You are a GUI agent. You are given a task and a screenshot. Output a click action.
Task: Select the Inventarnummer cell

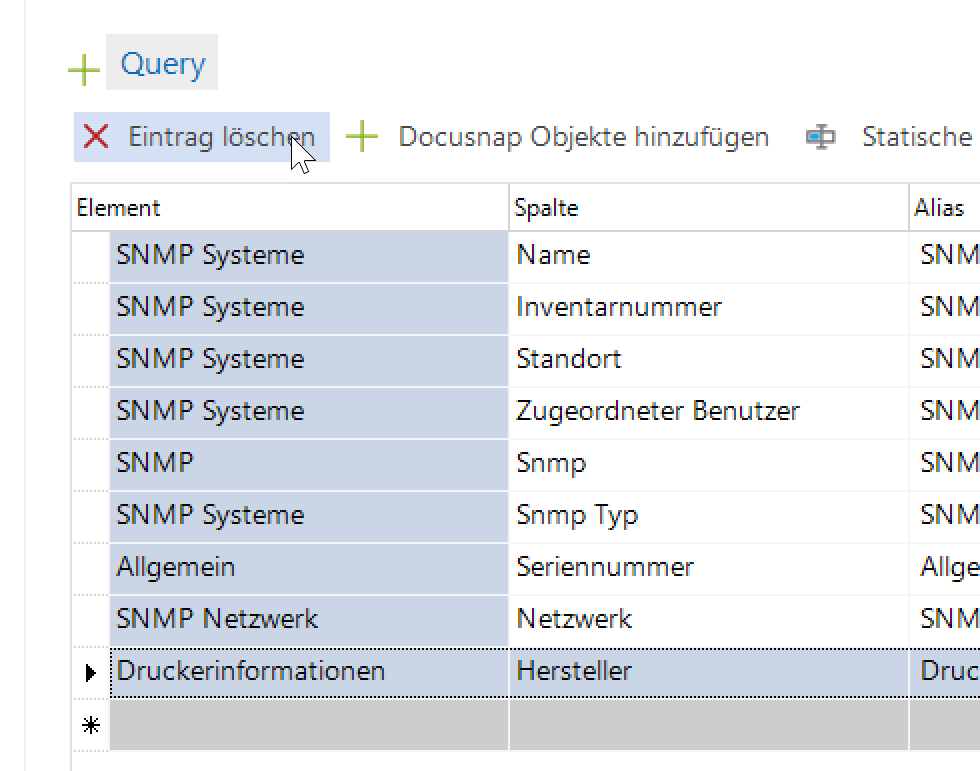(x=708, y=307)
